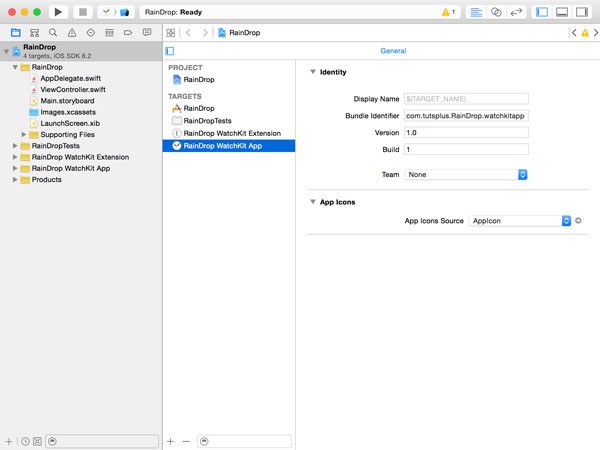Show the Version editor

click(x=516, y=12)
